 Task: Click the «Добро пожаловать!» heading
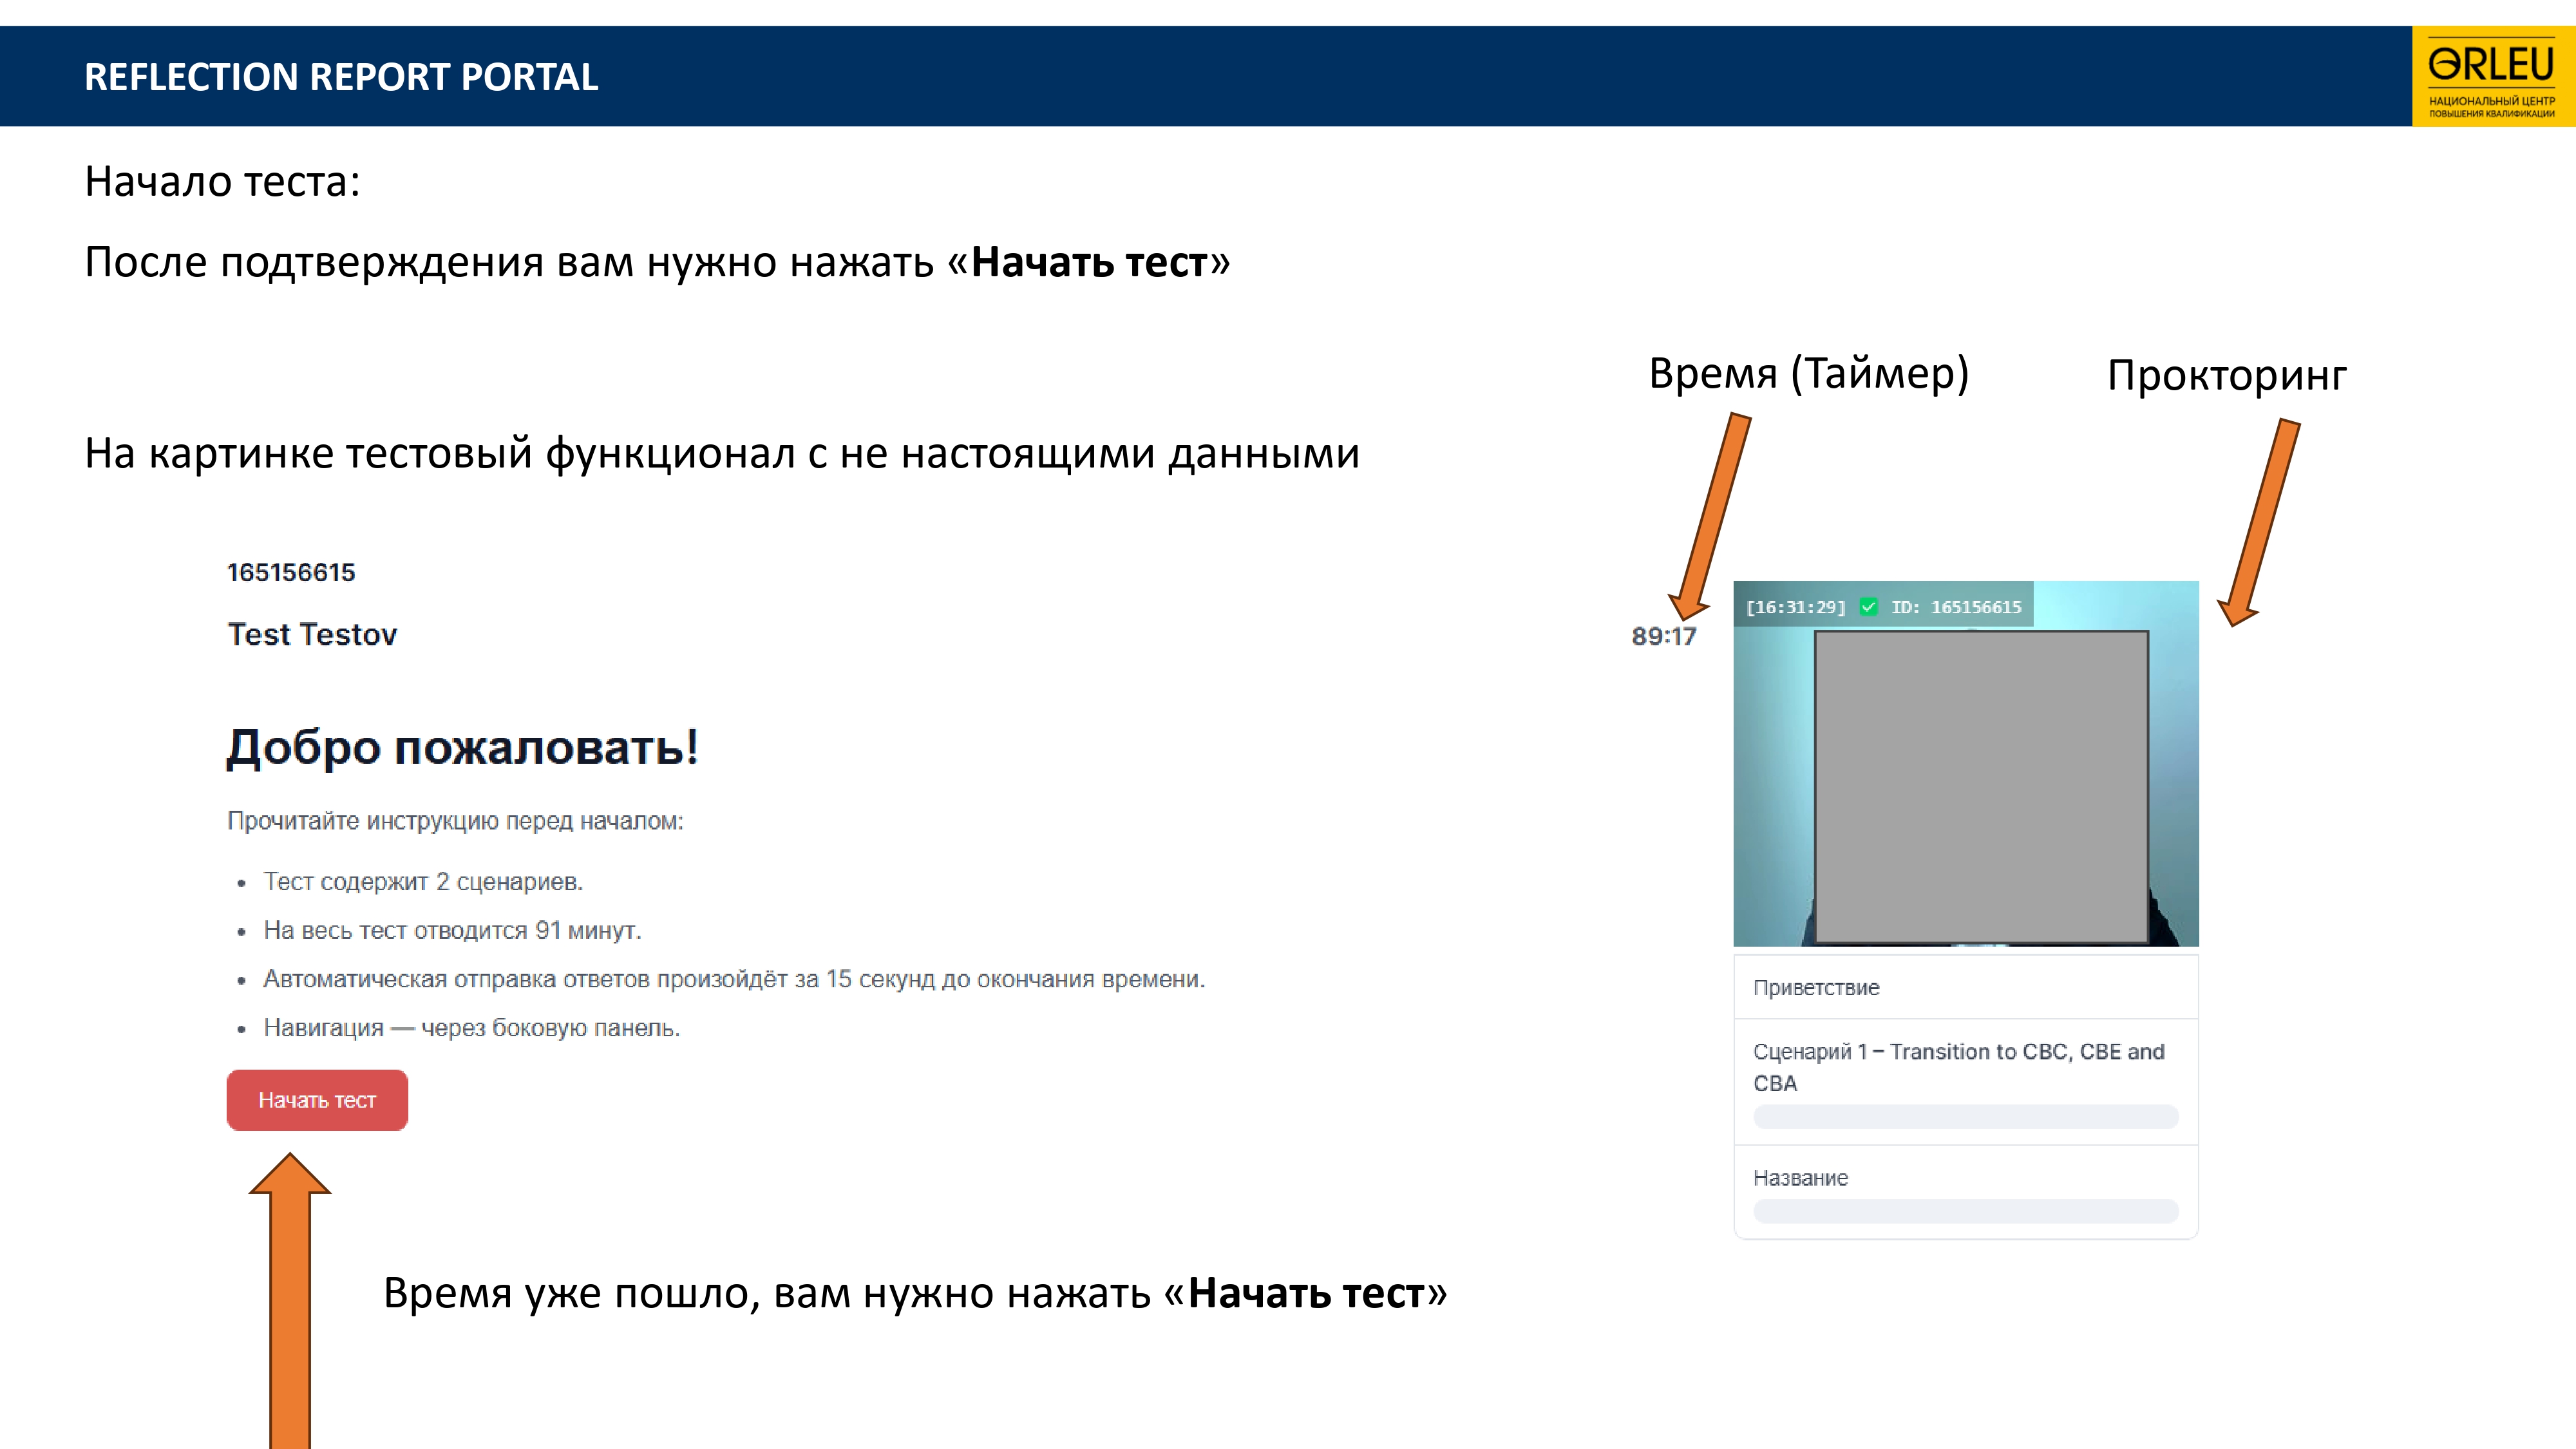click(x=462, y=747)
